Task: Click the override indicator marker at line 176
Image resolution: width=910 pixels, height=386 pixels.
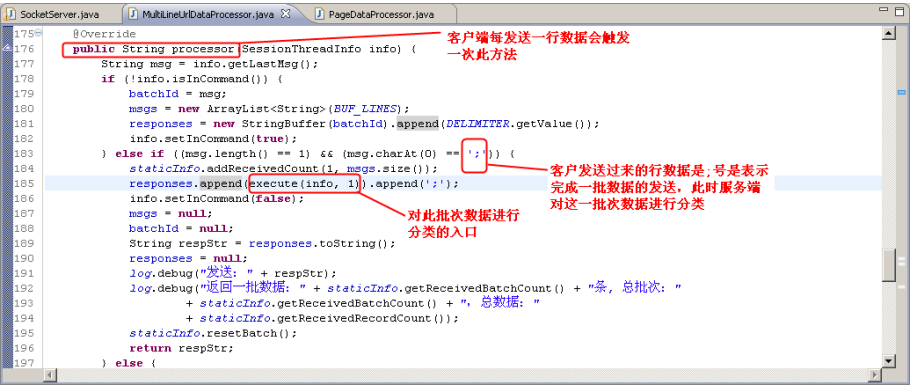Action: (x=7, y=49)
